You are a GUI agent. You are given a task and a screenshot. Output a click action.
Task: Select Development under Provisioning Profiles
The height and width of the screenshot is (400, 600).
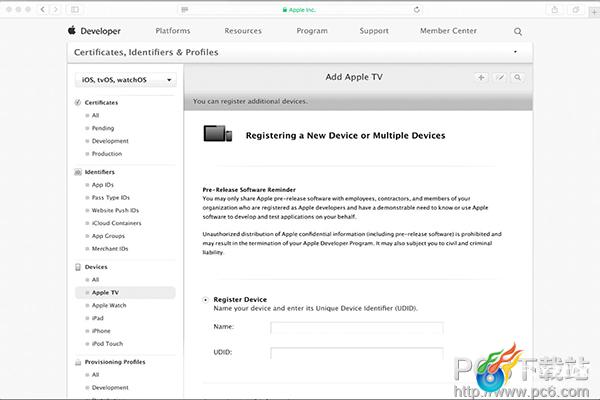point(110,387)
